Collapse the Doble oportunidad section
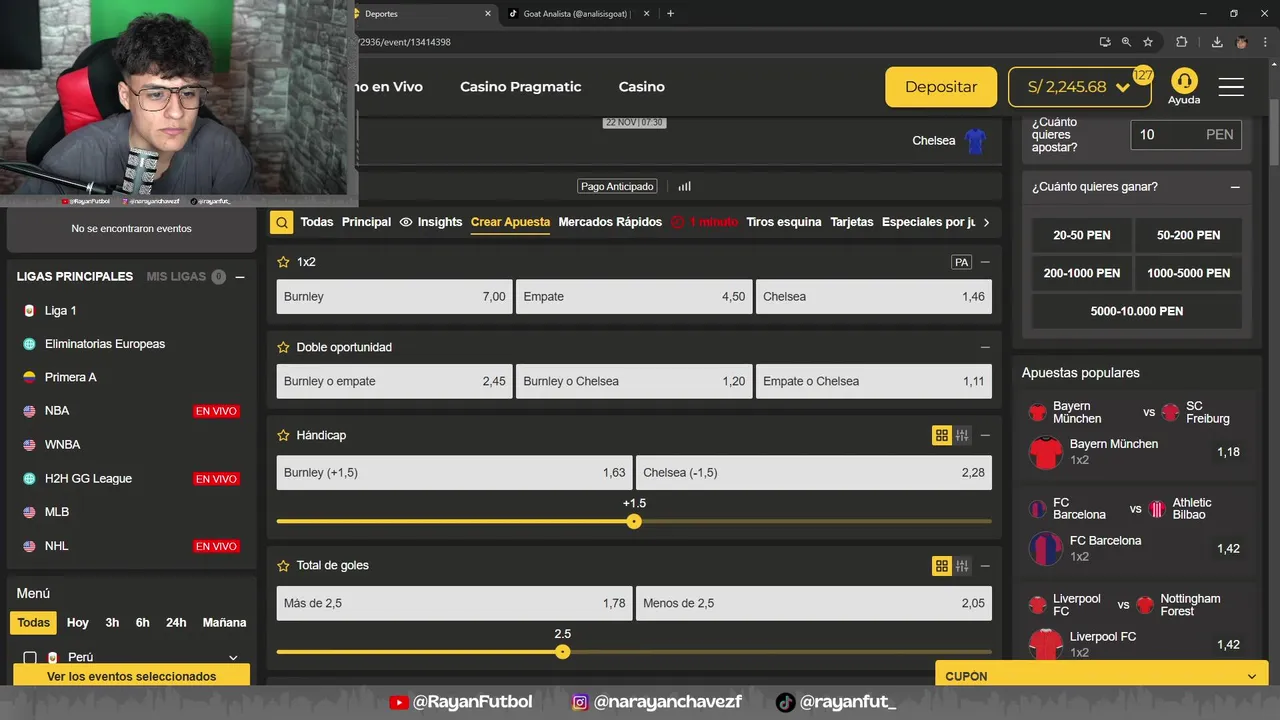 point(985,348)
